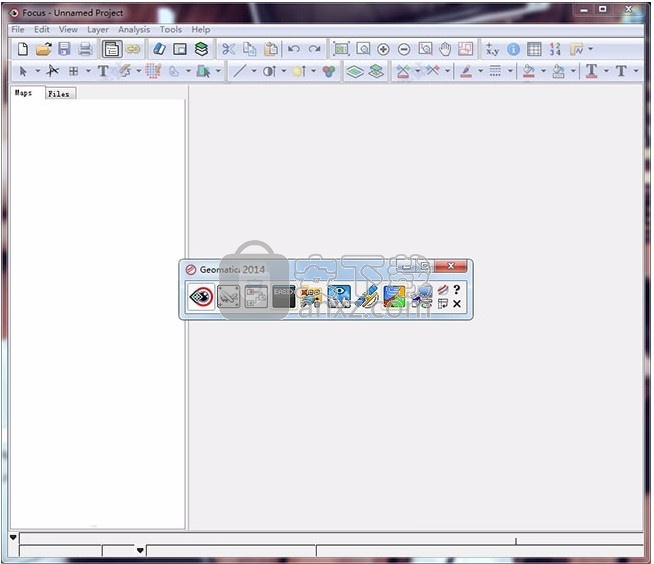The image size is (654, 564).
Task: Zoom to overview extents icon
Action: click(341, 49)
